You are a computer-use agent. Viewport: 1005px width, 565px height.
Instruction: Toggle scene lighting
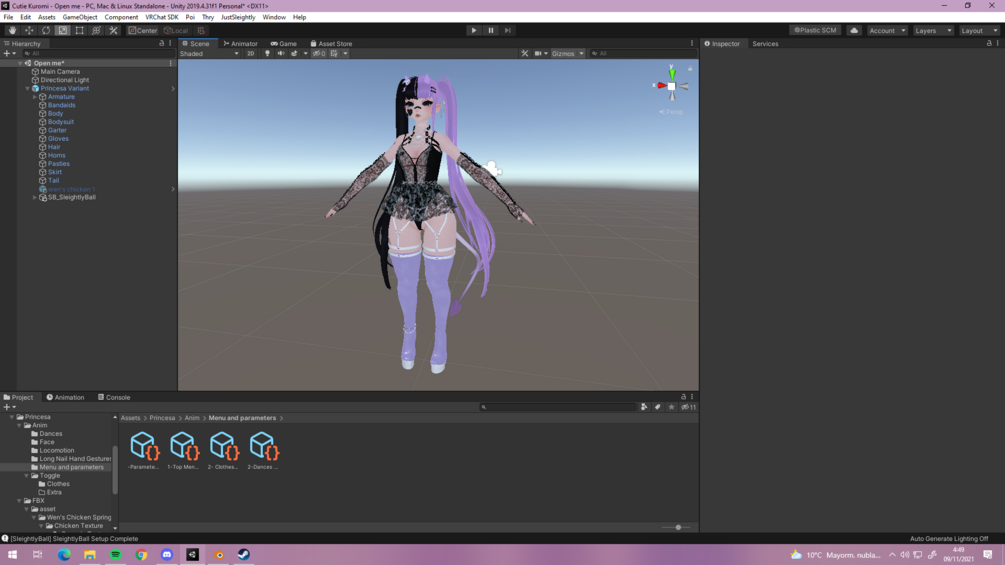pyautogui.click(x=267, y=54)
